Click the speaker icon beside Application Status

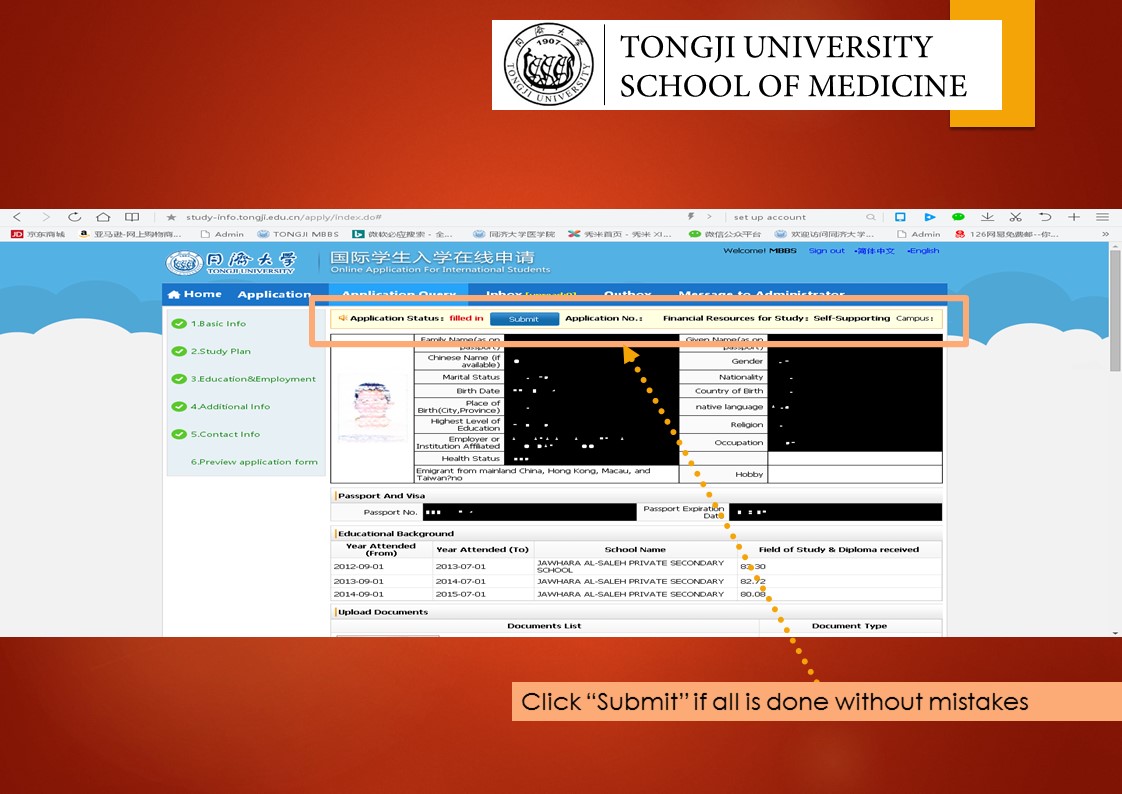[343, 318]
